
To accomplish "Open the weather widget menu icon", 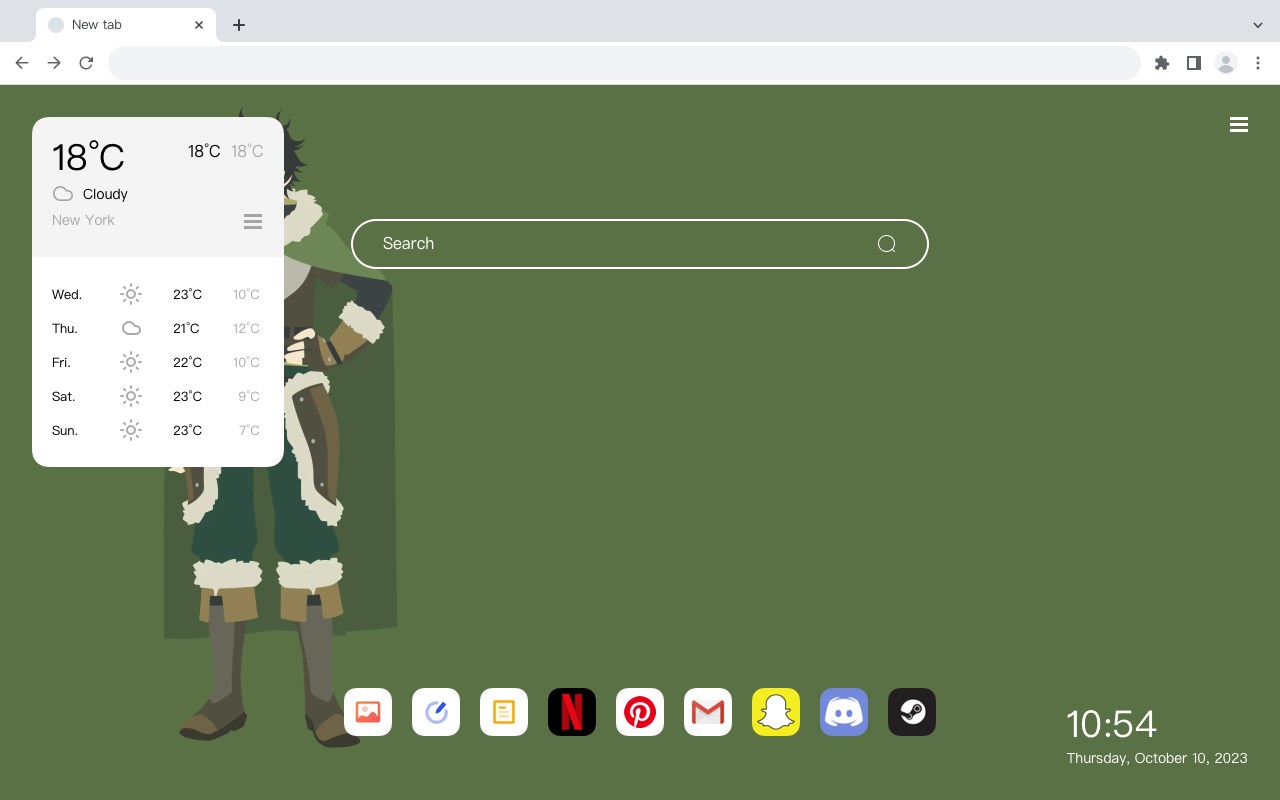I will 253,221.
